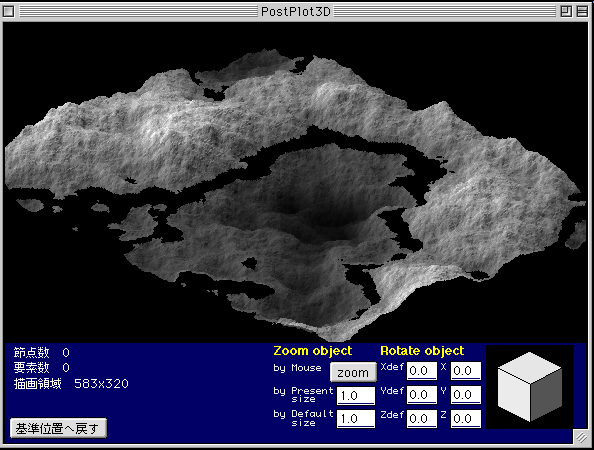Click the window zoom box icon
Viewport: 594px width, 450px height.
pos(566,11)
